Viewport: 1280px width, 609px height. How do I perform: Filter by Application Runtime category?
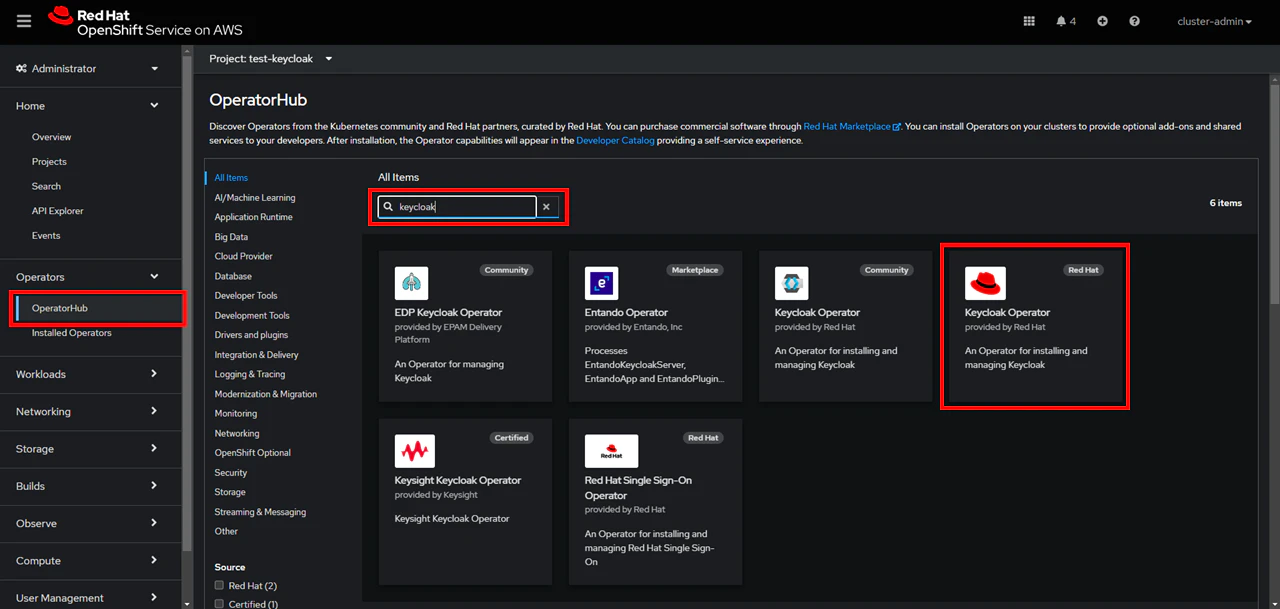253,217
